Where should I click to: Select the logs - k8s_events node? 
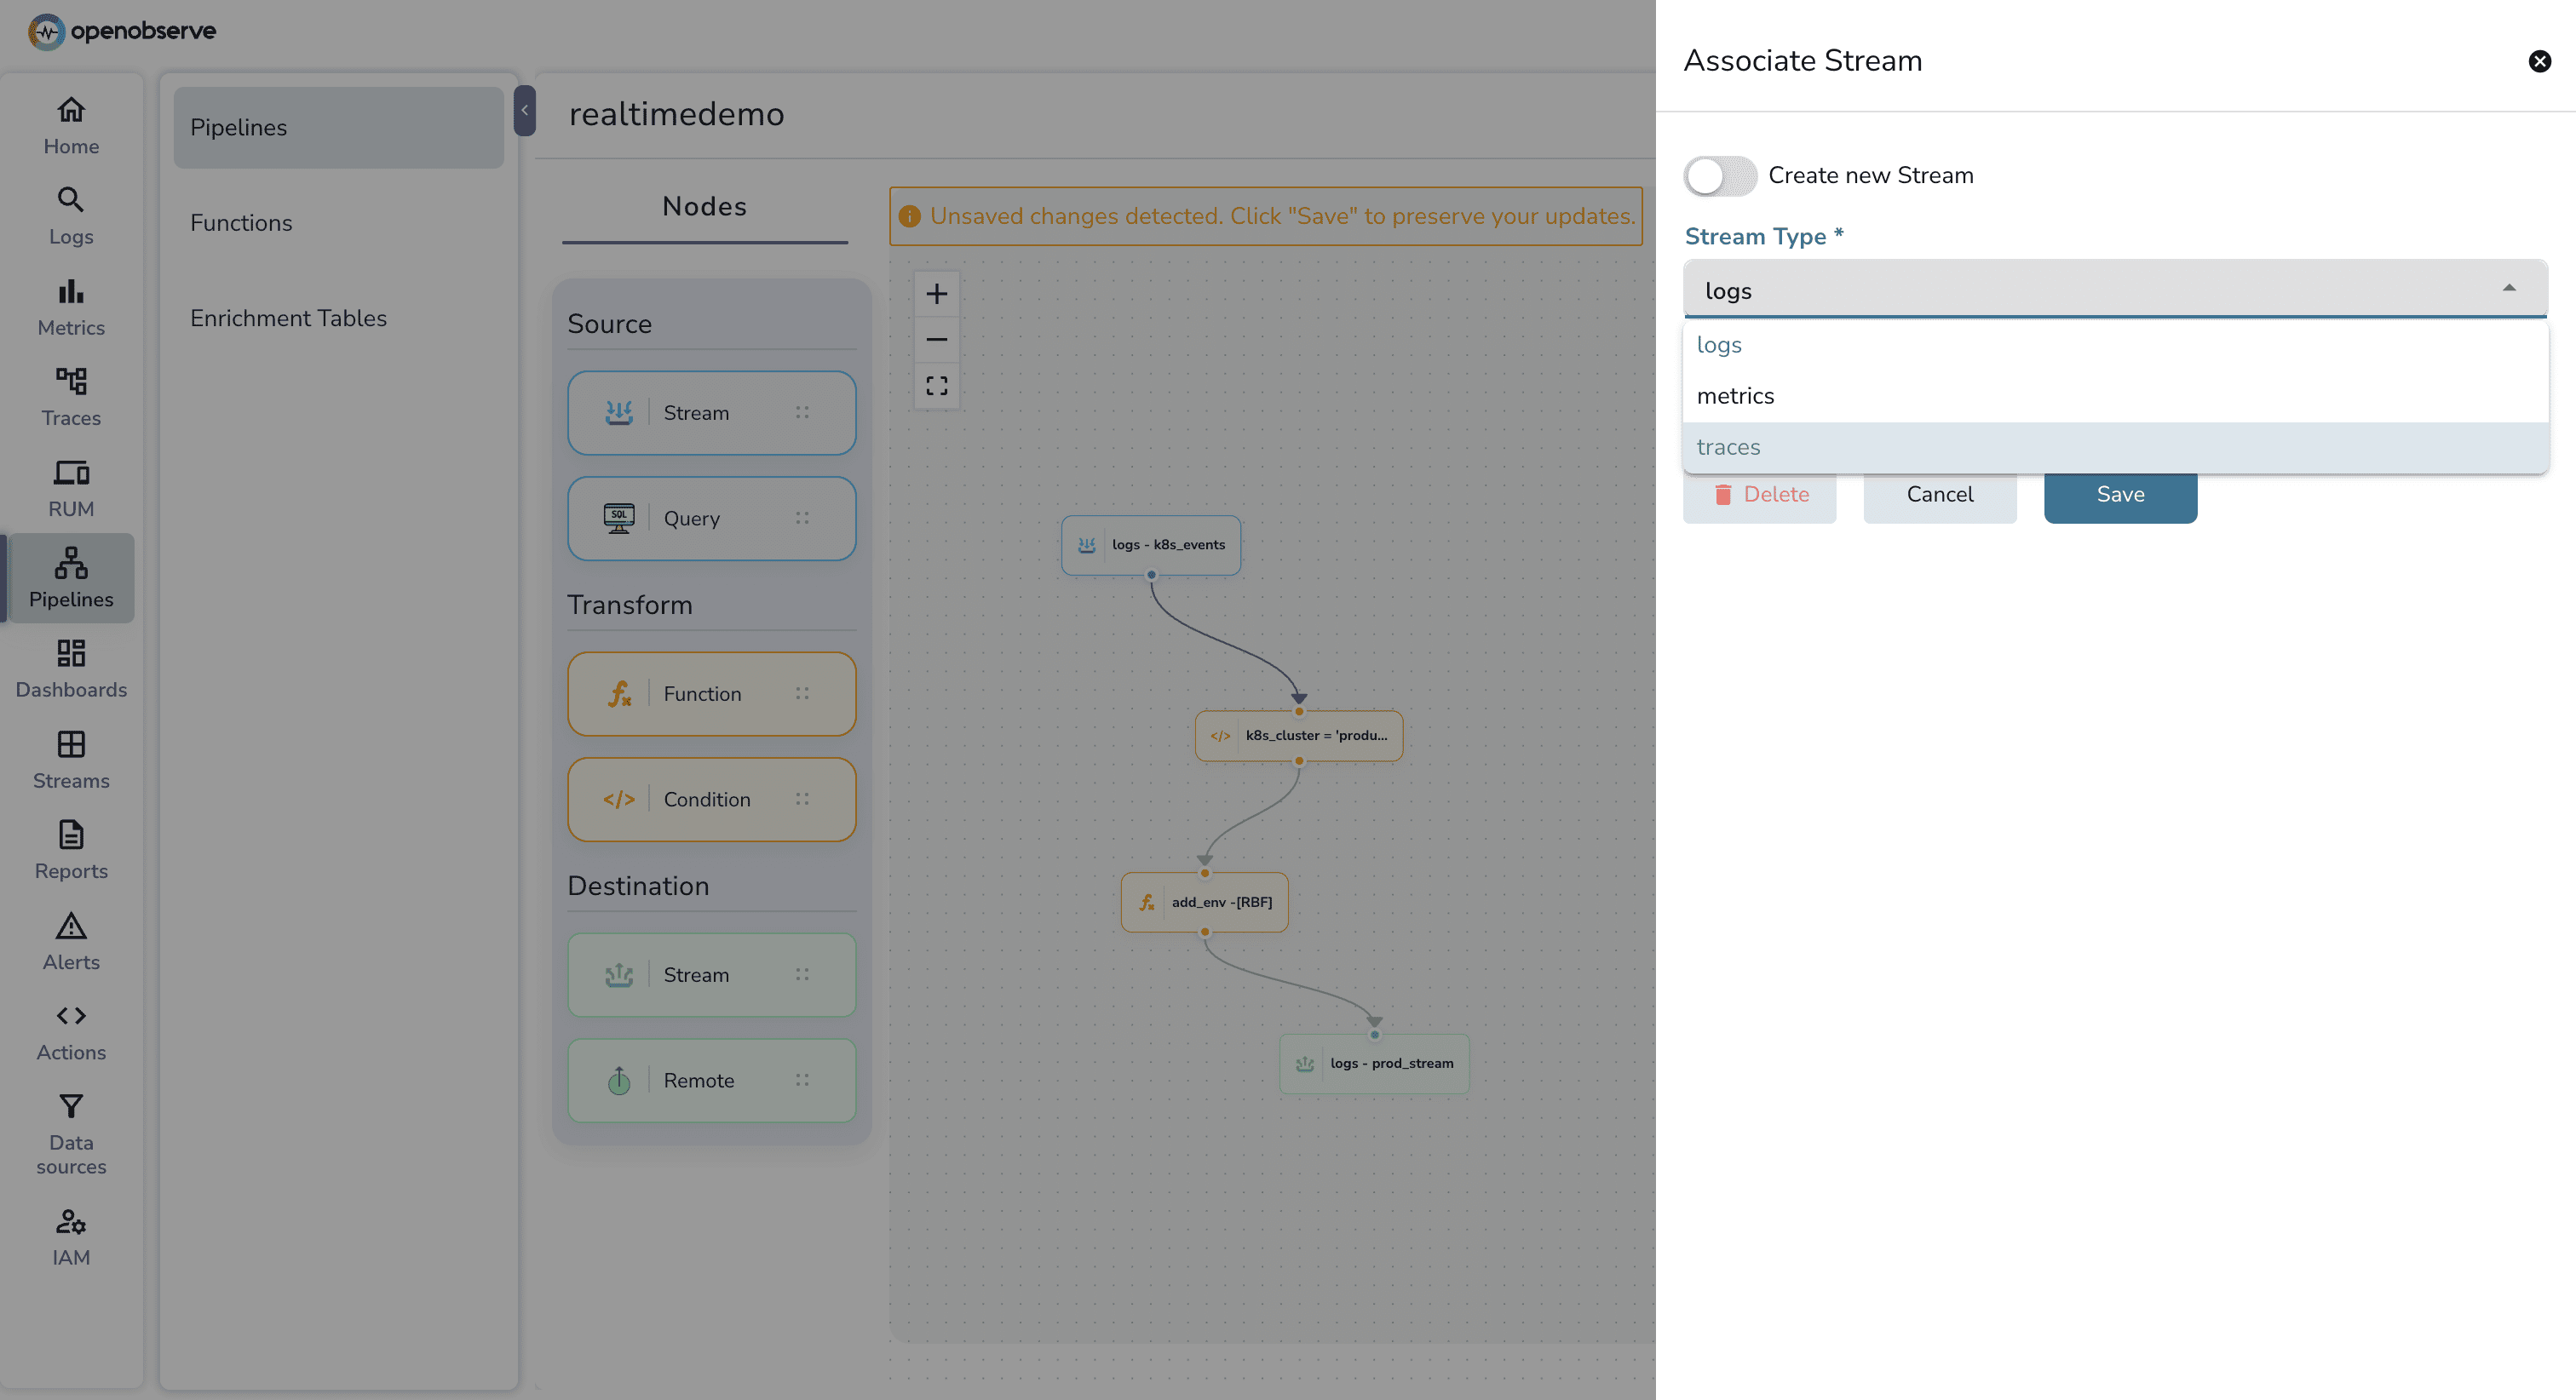tap(1150, 545)
